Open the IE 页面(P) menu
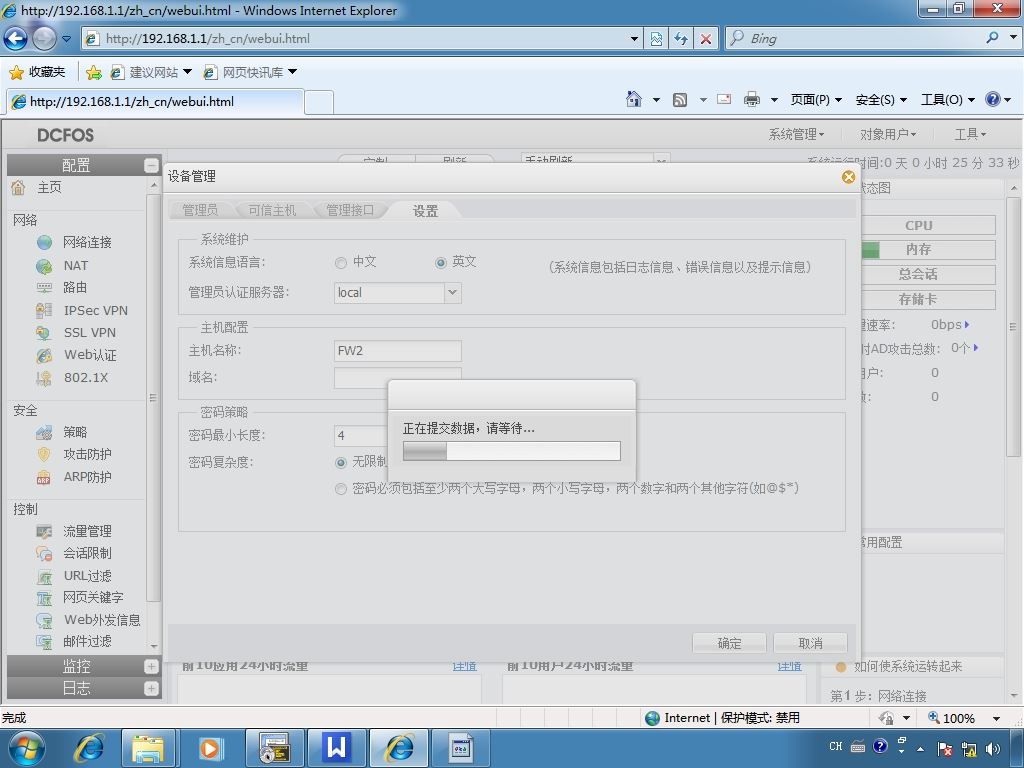Viewport: 1024px width, 768px height. [816, 99]
